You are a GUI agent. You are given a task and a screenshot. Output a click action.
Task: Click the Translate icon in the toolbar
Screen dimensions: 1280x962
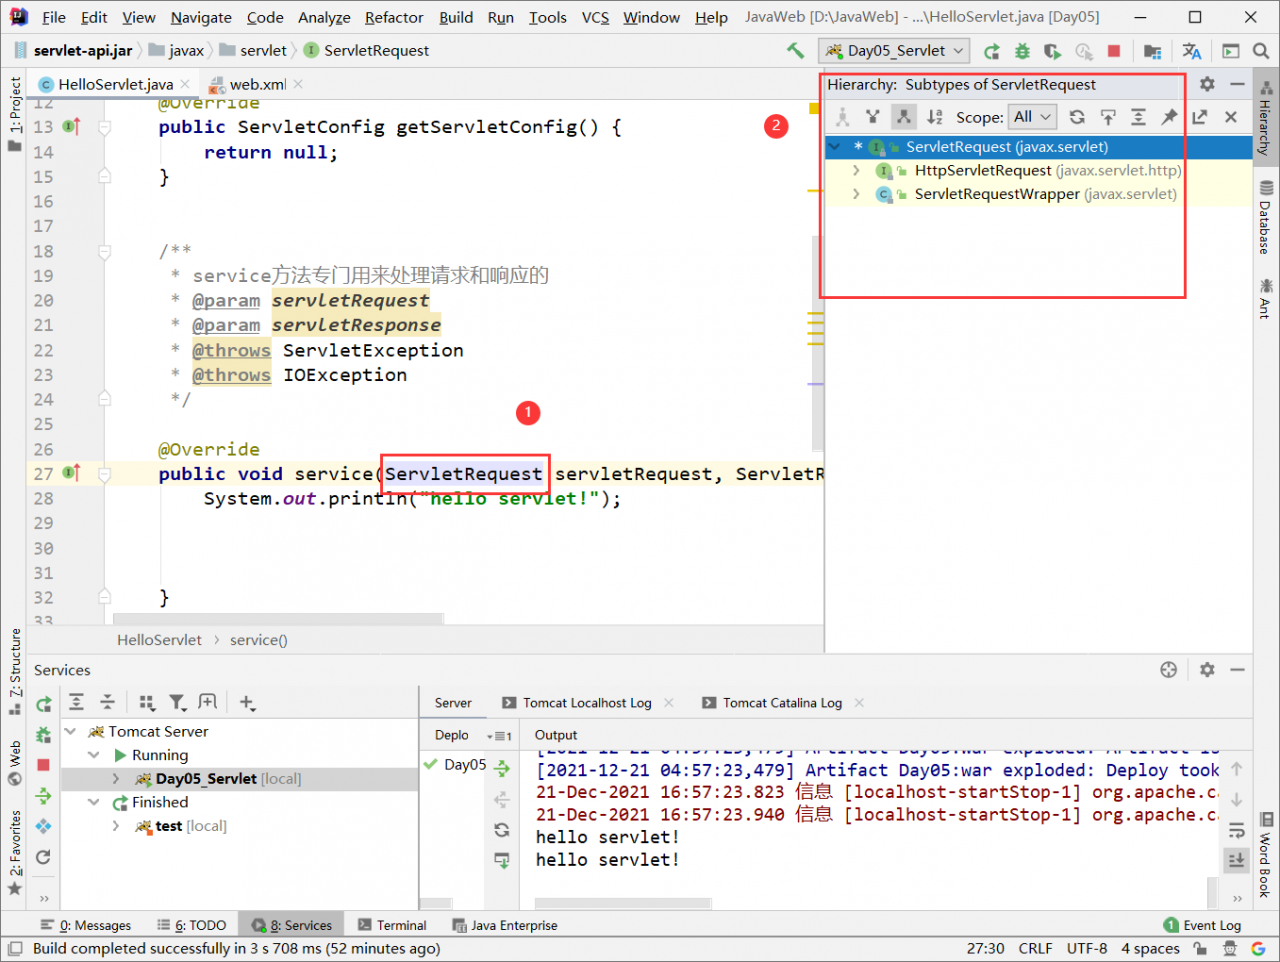tap(1192, 51)
